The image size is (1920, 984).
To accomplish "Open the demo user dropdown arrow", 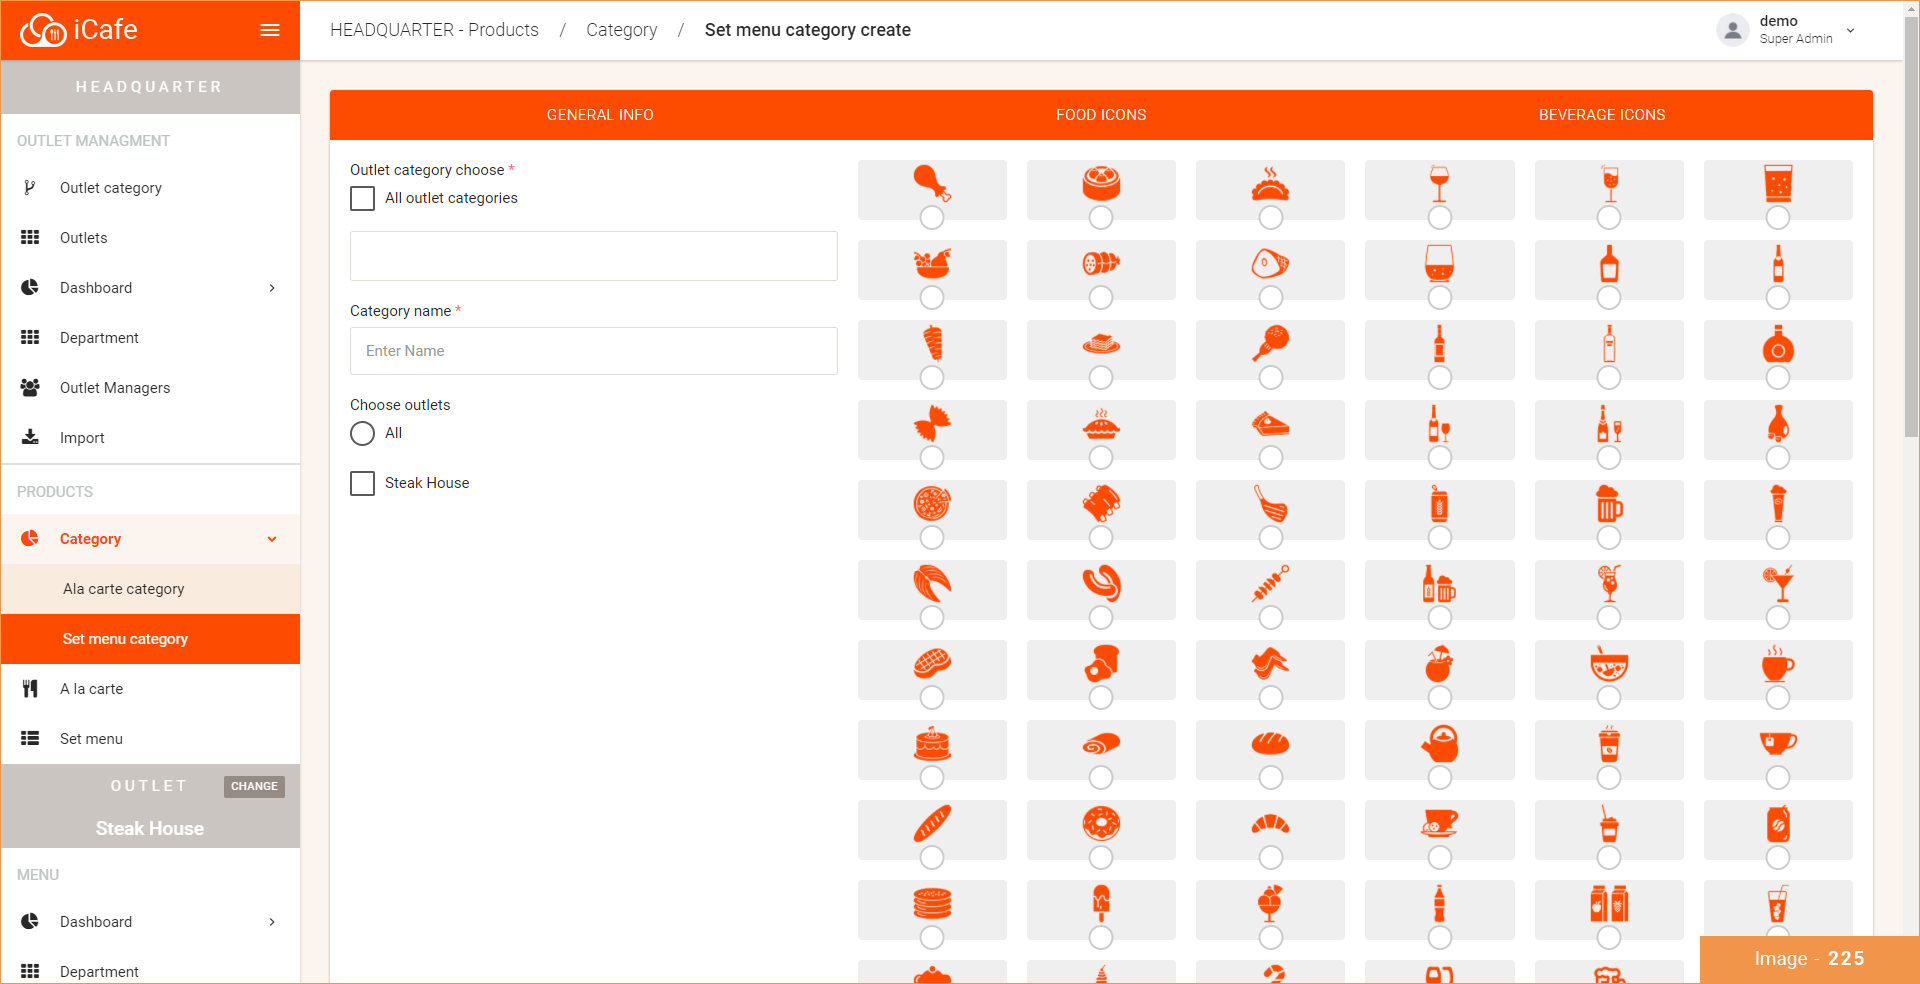I will tap(1850, 30).
